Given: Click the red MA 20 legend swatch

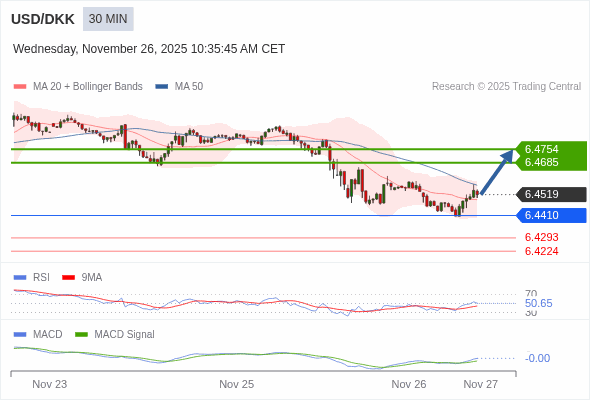Looking at the screenshot, I should click(x=20, y=87).
